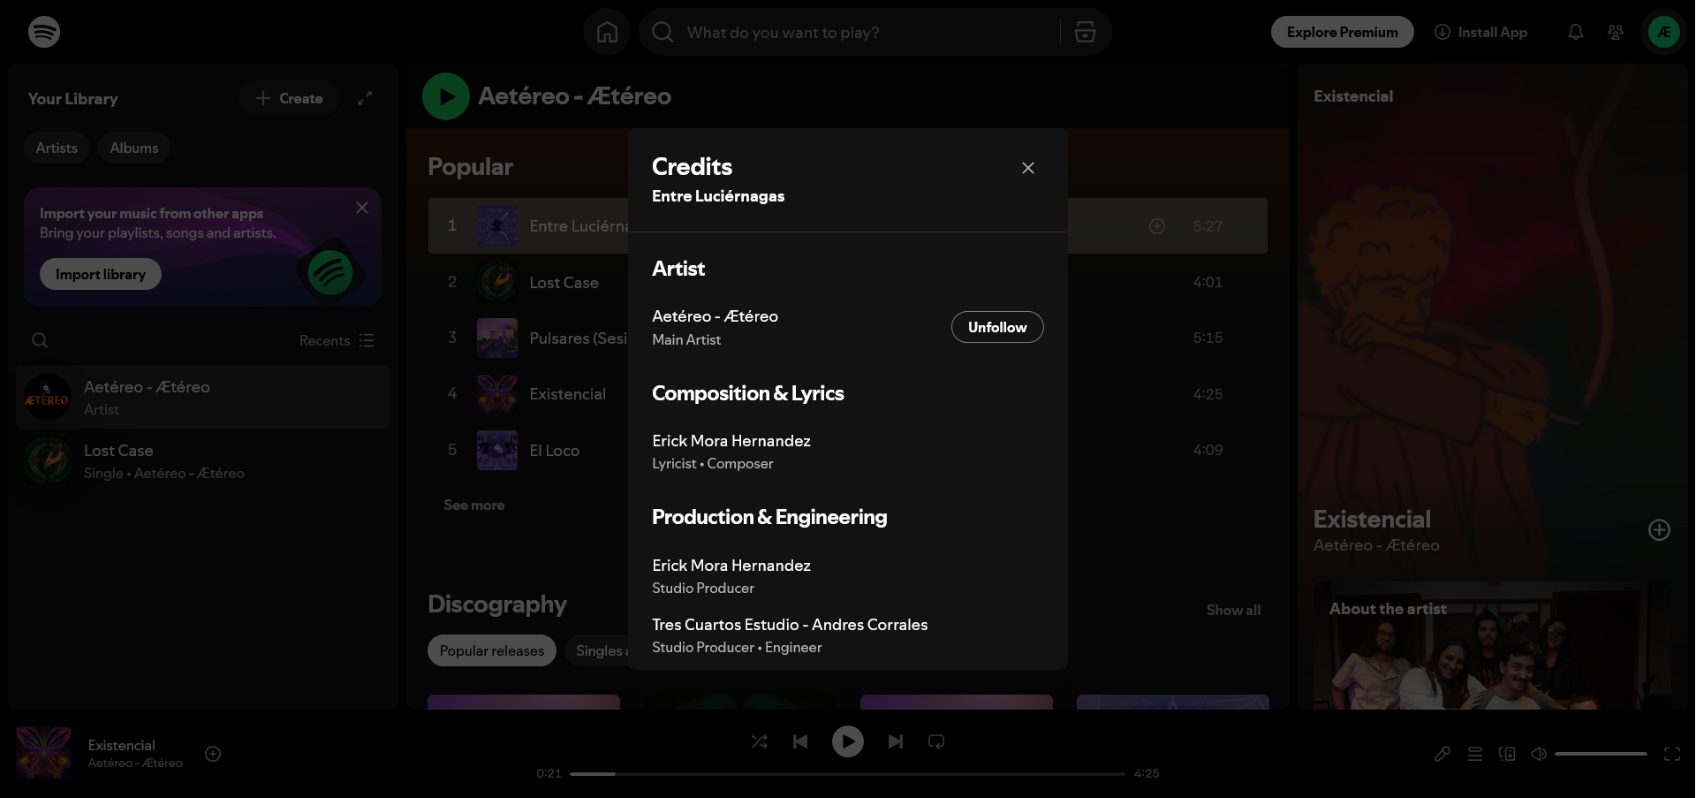The height and width of the screenshot is (798, 1696).
Task: Click Import library button
Action: (x=101, y=274)
